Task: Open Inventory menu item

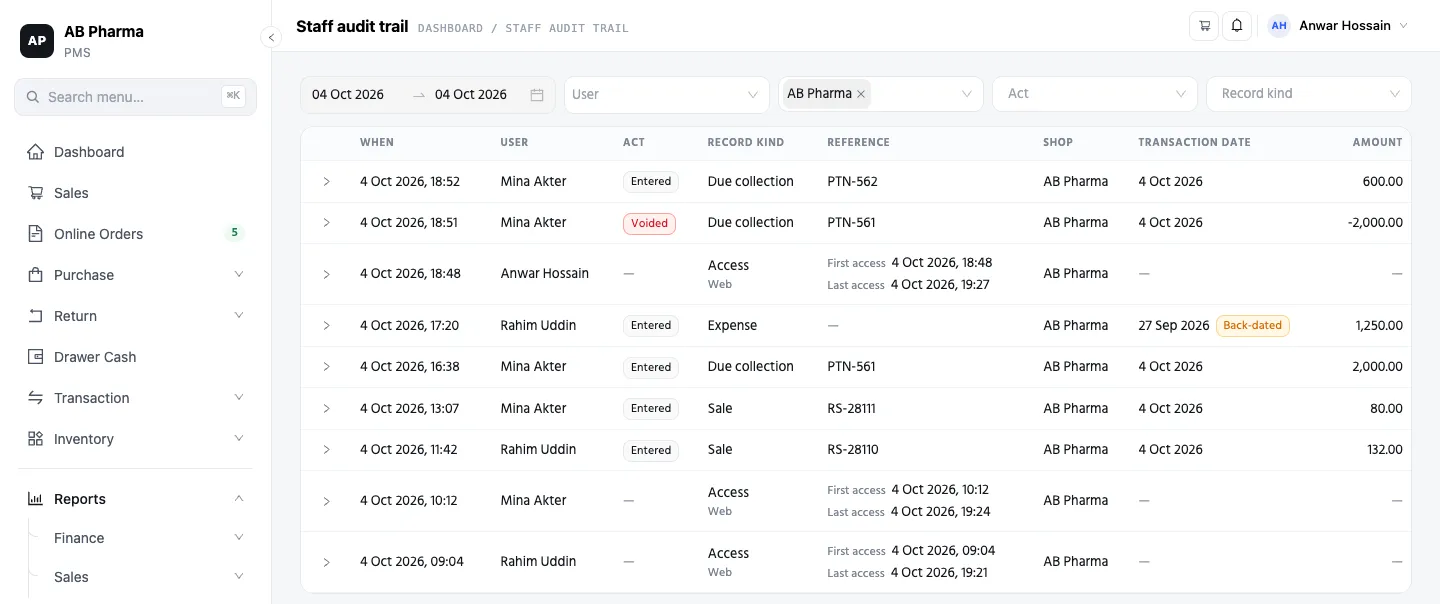Action: pos(135,439)
